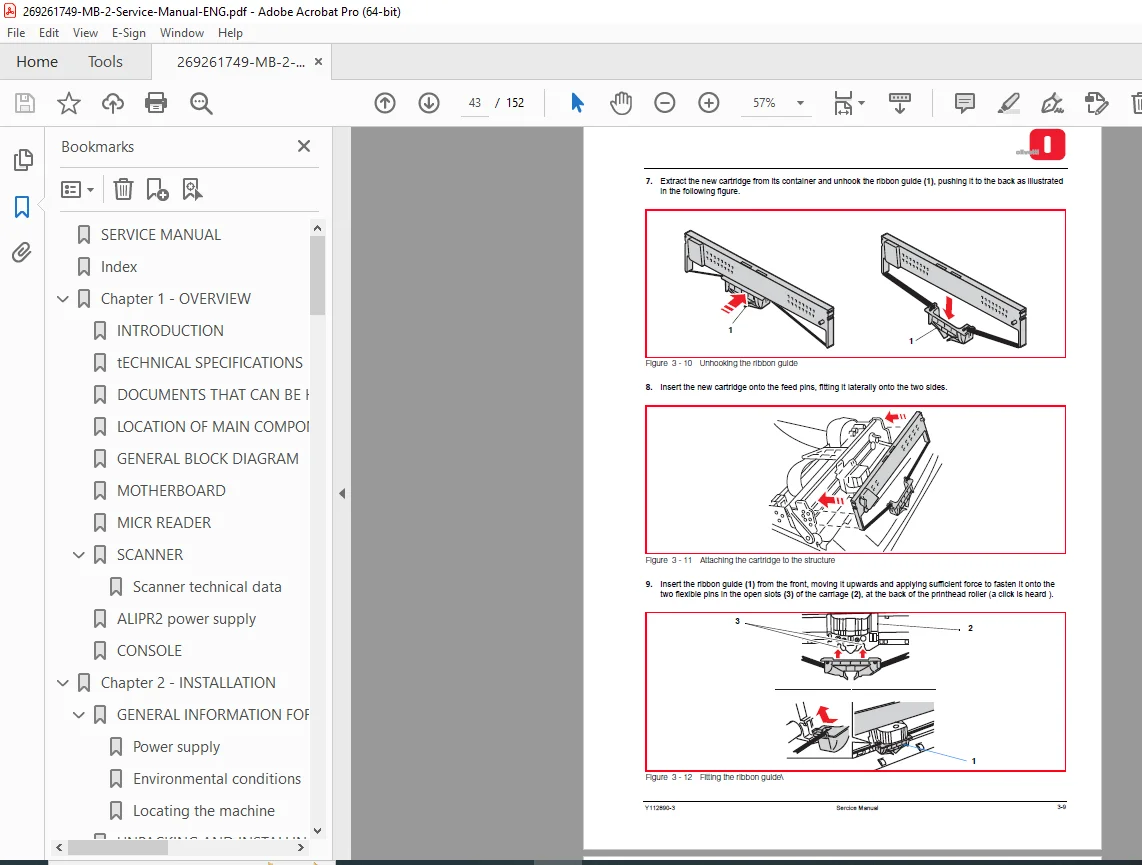1142x865 pixels.
Task: Jump to ALIPR2 power supply bookmark
Action: [x=186, y=619]
